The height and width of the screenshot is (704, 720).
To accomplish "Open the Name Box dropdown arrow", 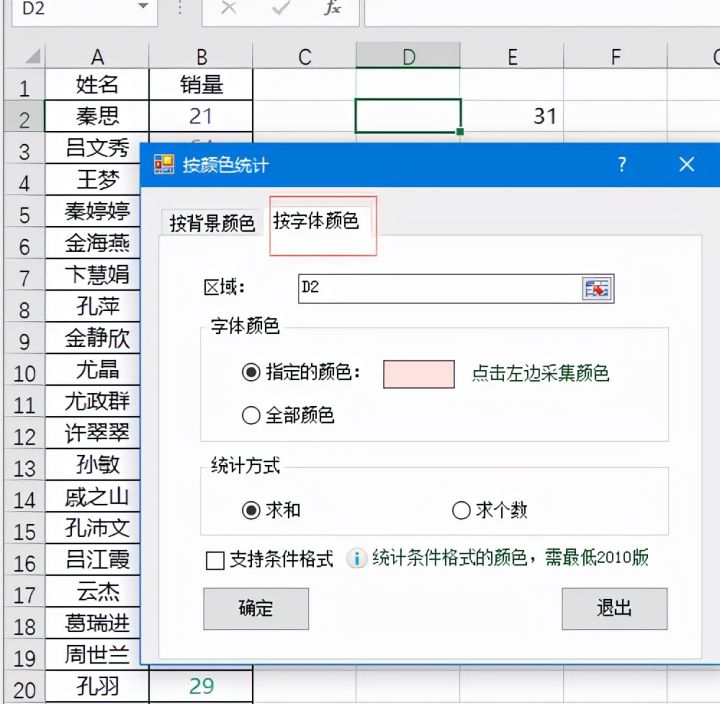I will point(143,6).
